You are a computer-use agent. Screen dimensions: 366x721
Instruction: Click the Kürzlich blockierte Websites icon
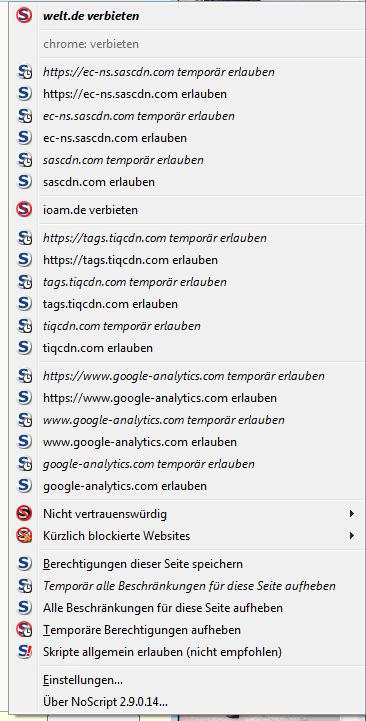(x=24, y=536)
